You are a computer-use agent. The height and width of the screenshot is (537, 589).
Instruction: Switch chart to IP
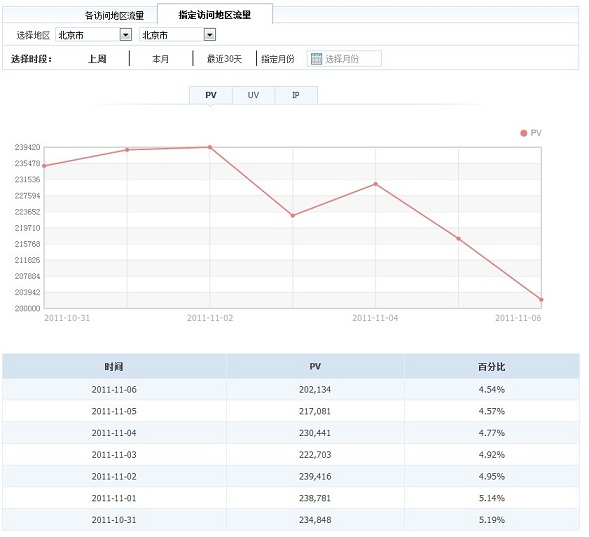[x=296, y=95]
